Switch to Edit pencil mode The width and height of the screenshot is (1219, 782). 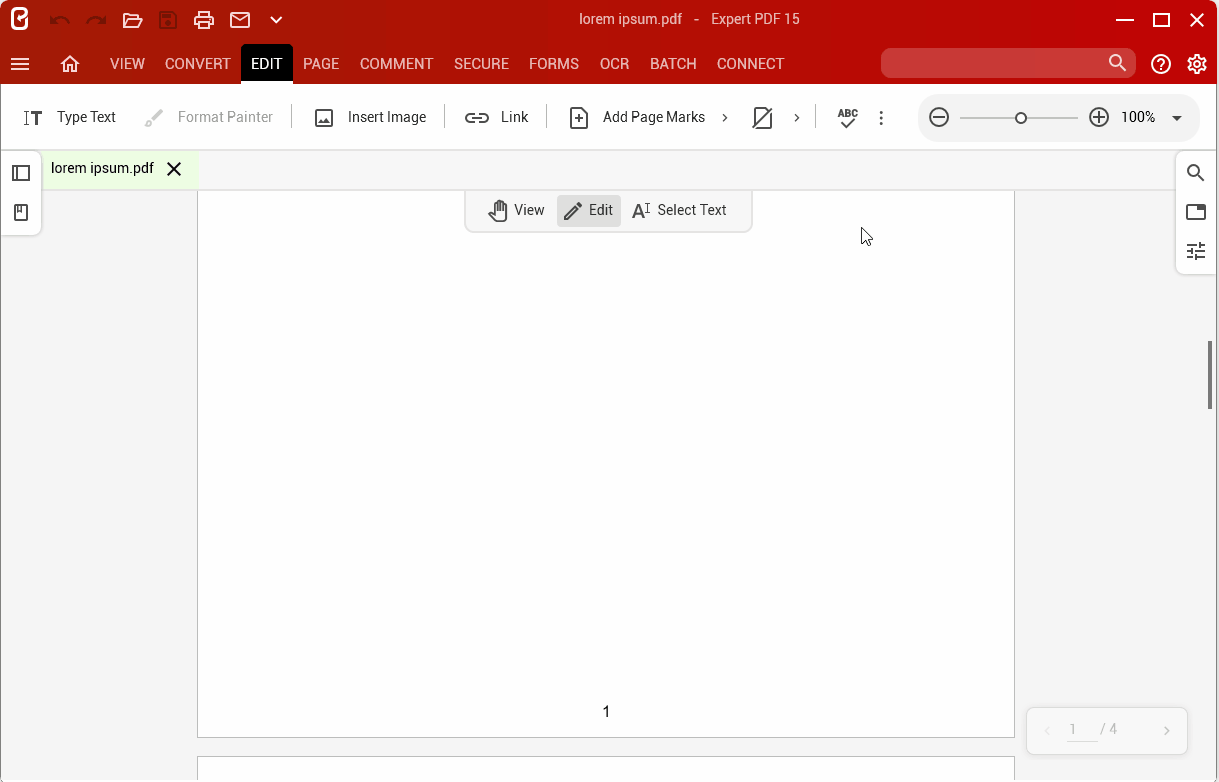pos(589,210)
